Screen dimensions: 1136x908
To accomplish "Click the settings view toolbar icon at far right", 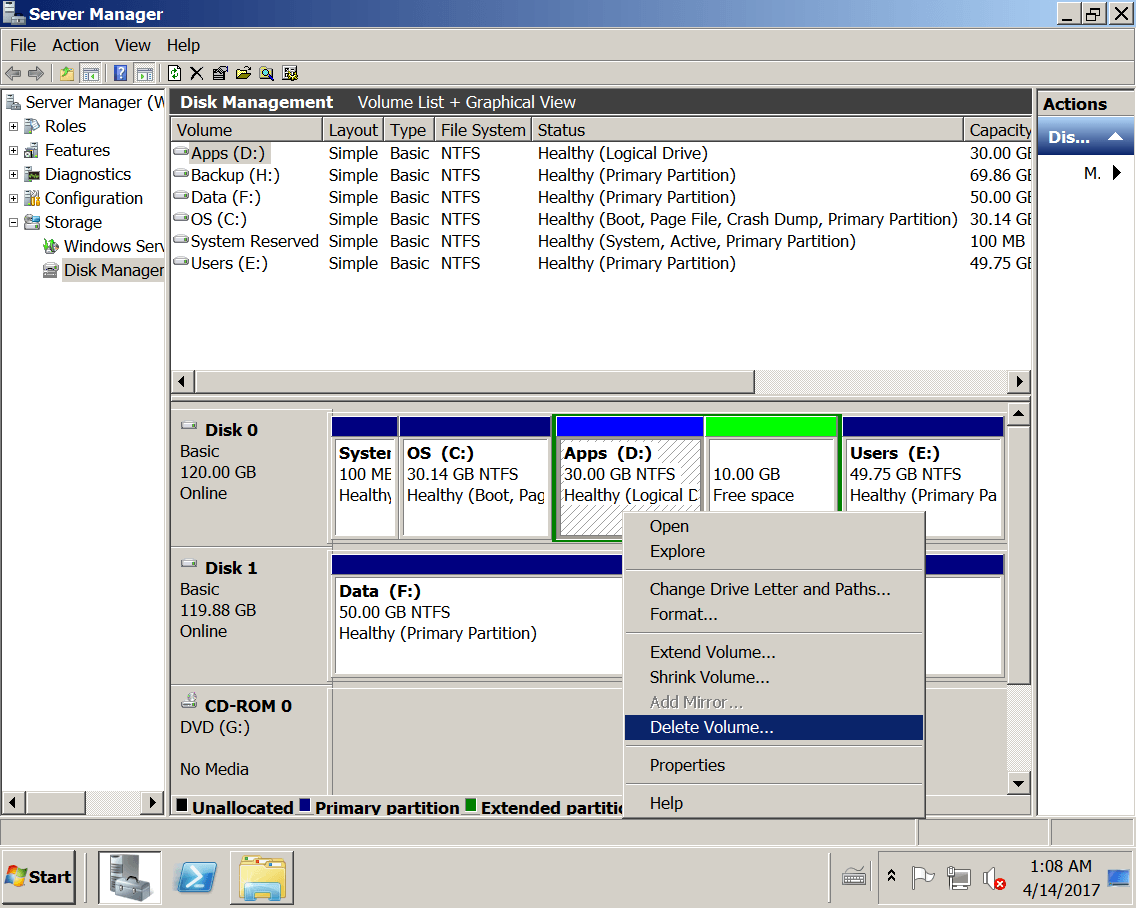I will pos(291,73).
